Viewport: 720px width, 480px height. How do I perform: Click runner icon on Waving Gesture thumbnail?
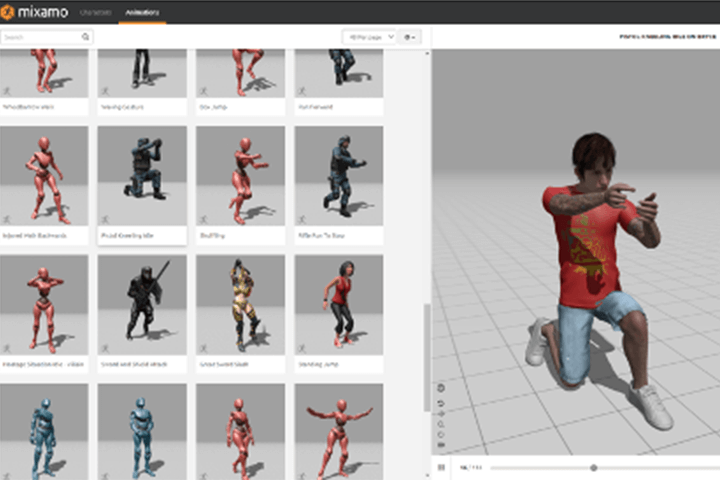pos(105,91)
